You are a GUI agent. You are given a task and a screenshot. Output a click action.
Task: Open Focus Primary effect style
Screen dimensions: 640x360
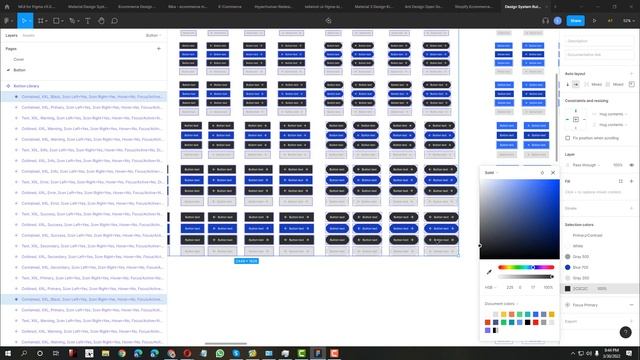click(585, 305)
